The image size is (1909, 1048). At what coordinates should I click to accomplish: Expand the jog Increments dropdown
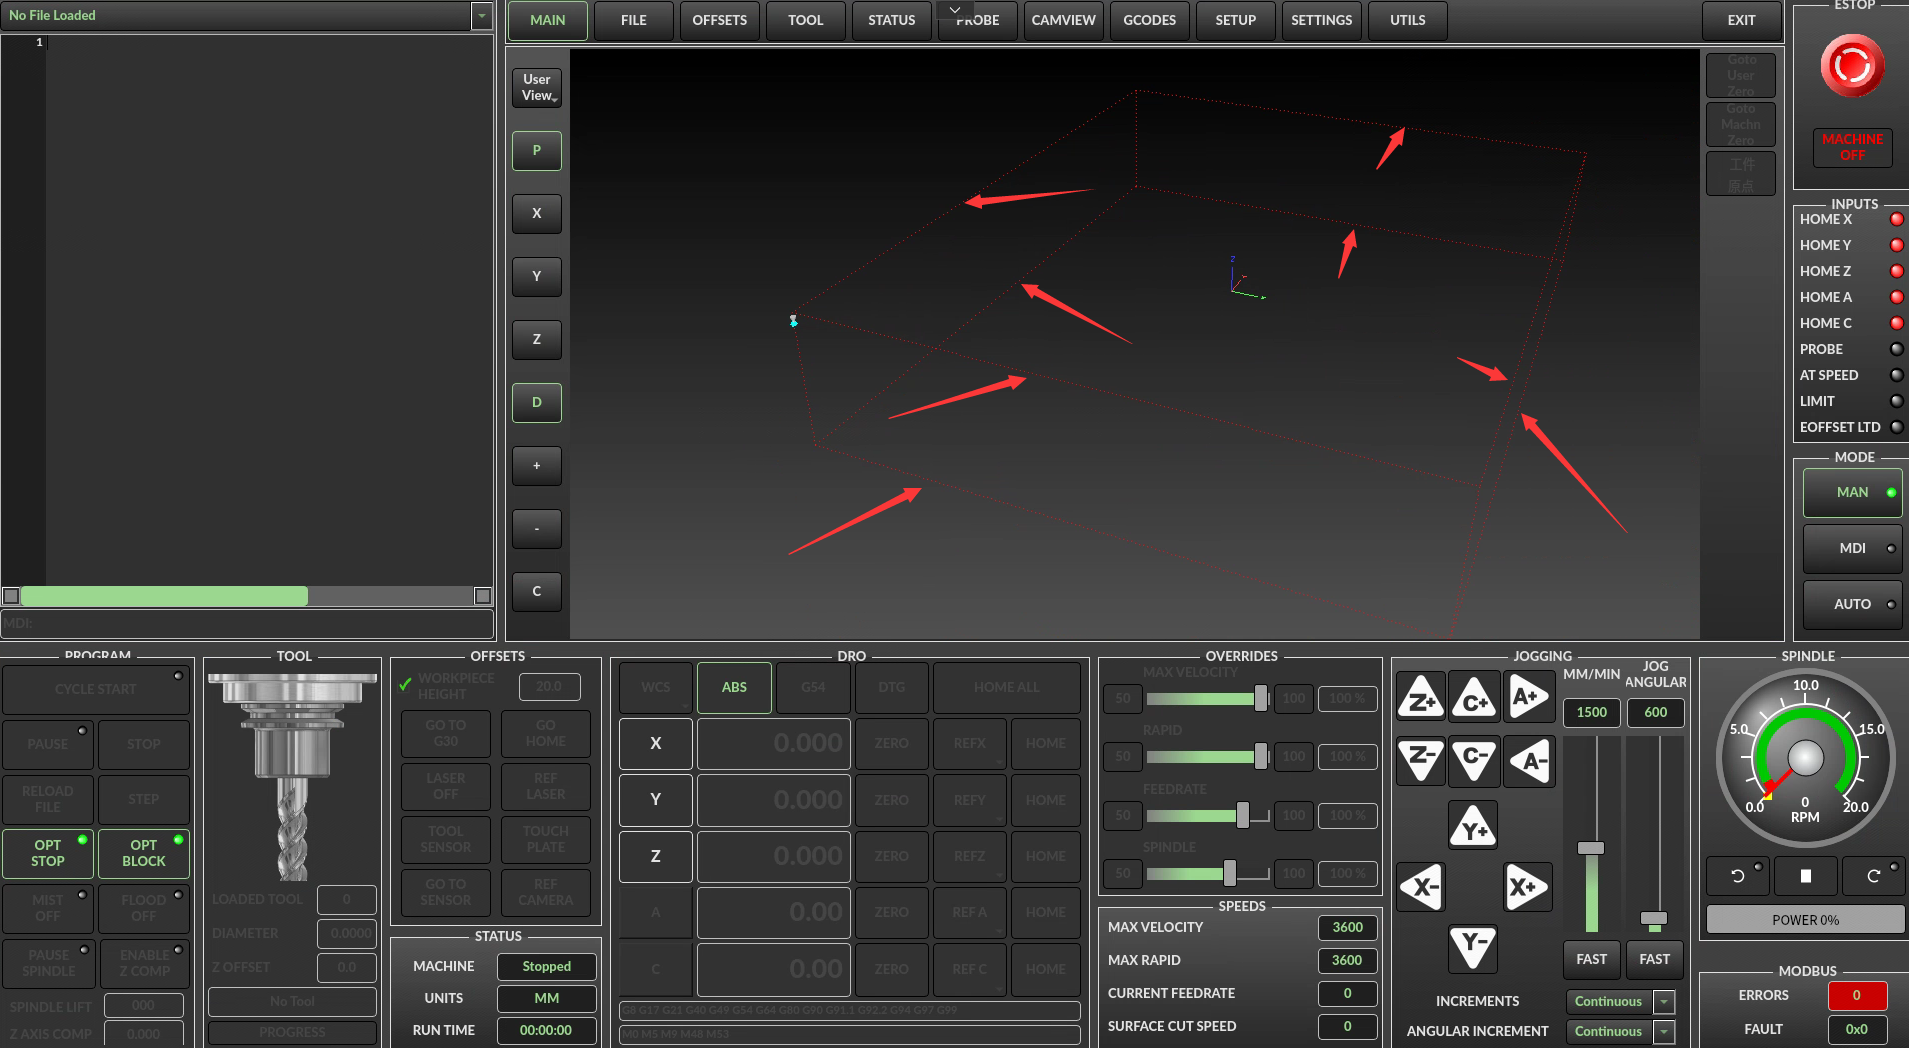pos(1664,1001)
